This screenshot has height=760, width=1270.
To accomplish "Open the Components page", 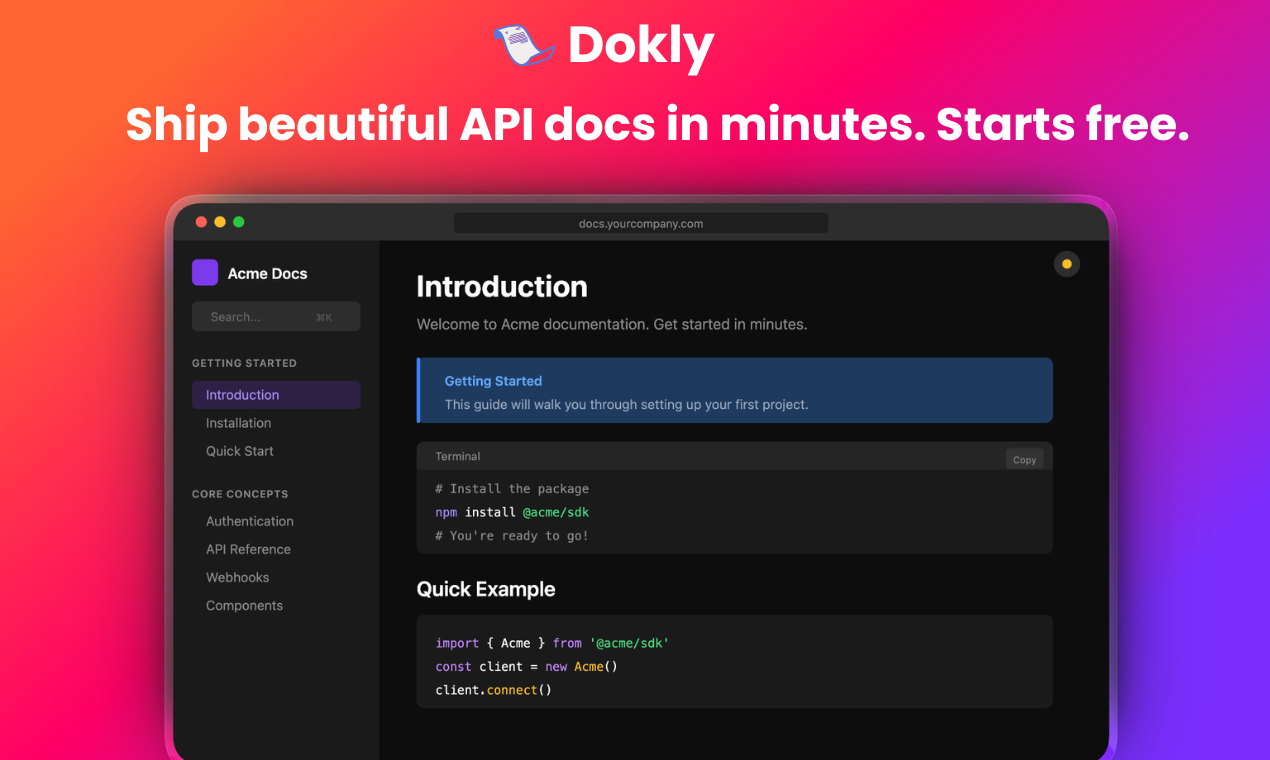I will (244, 605).
